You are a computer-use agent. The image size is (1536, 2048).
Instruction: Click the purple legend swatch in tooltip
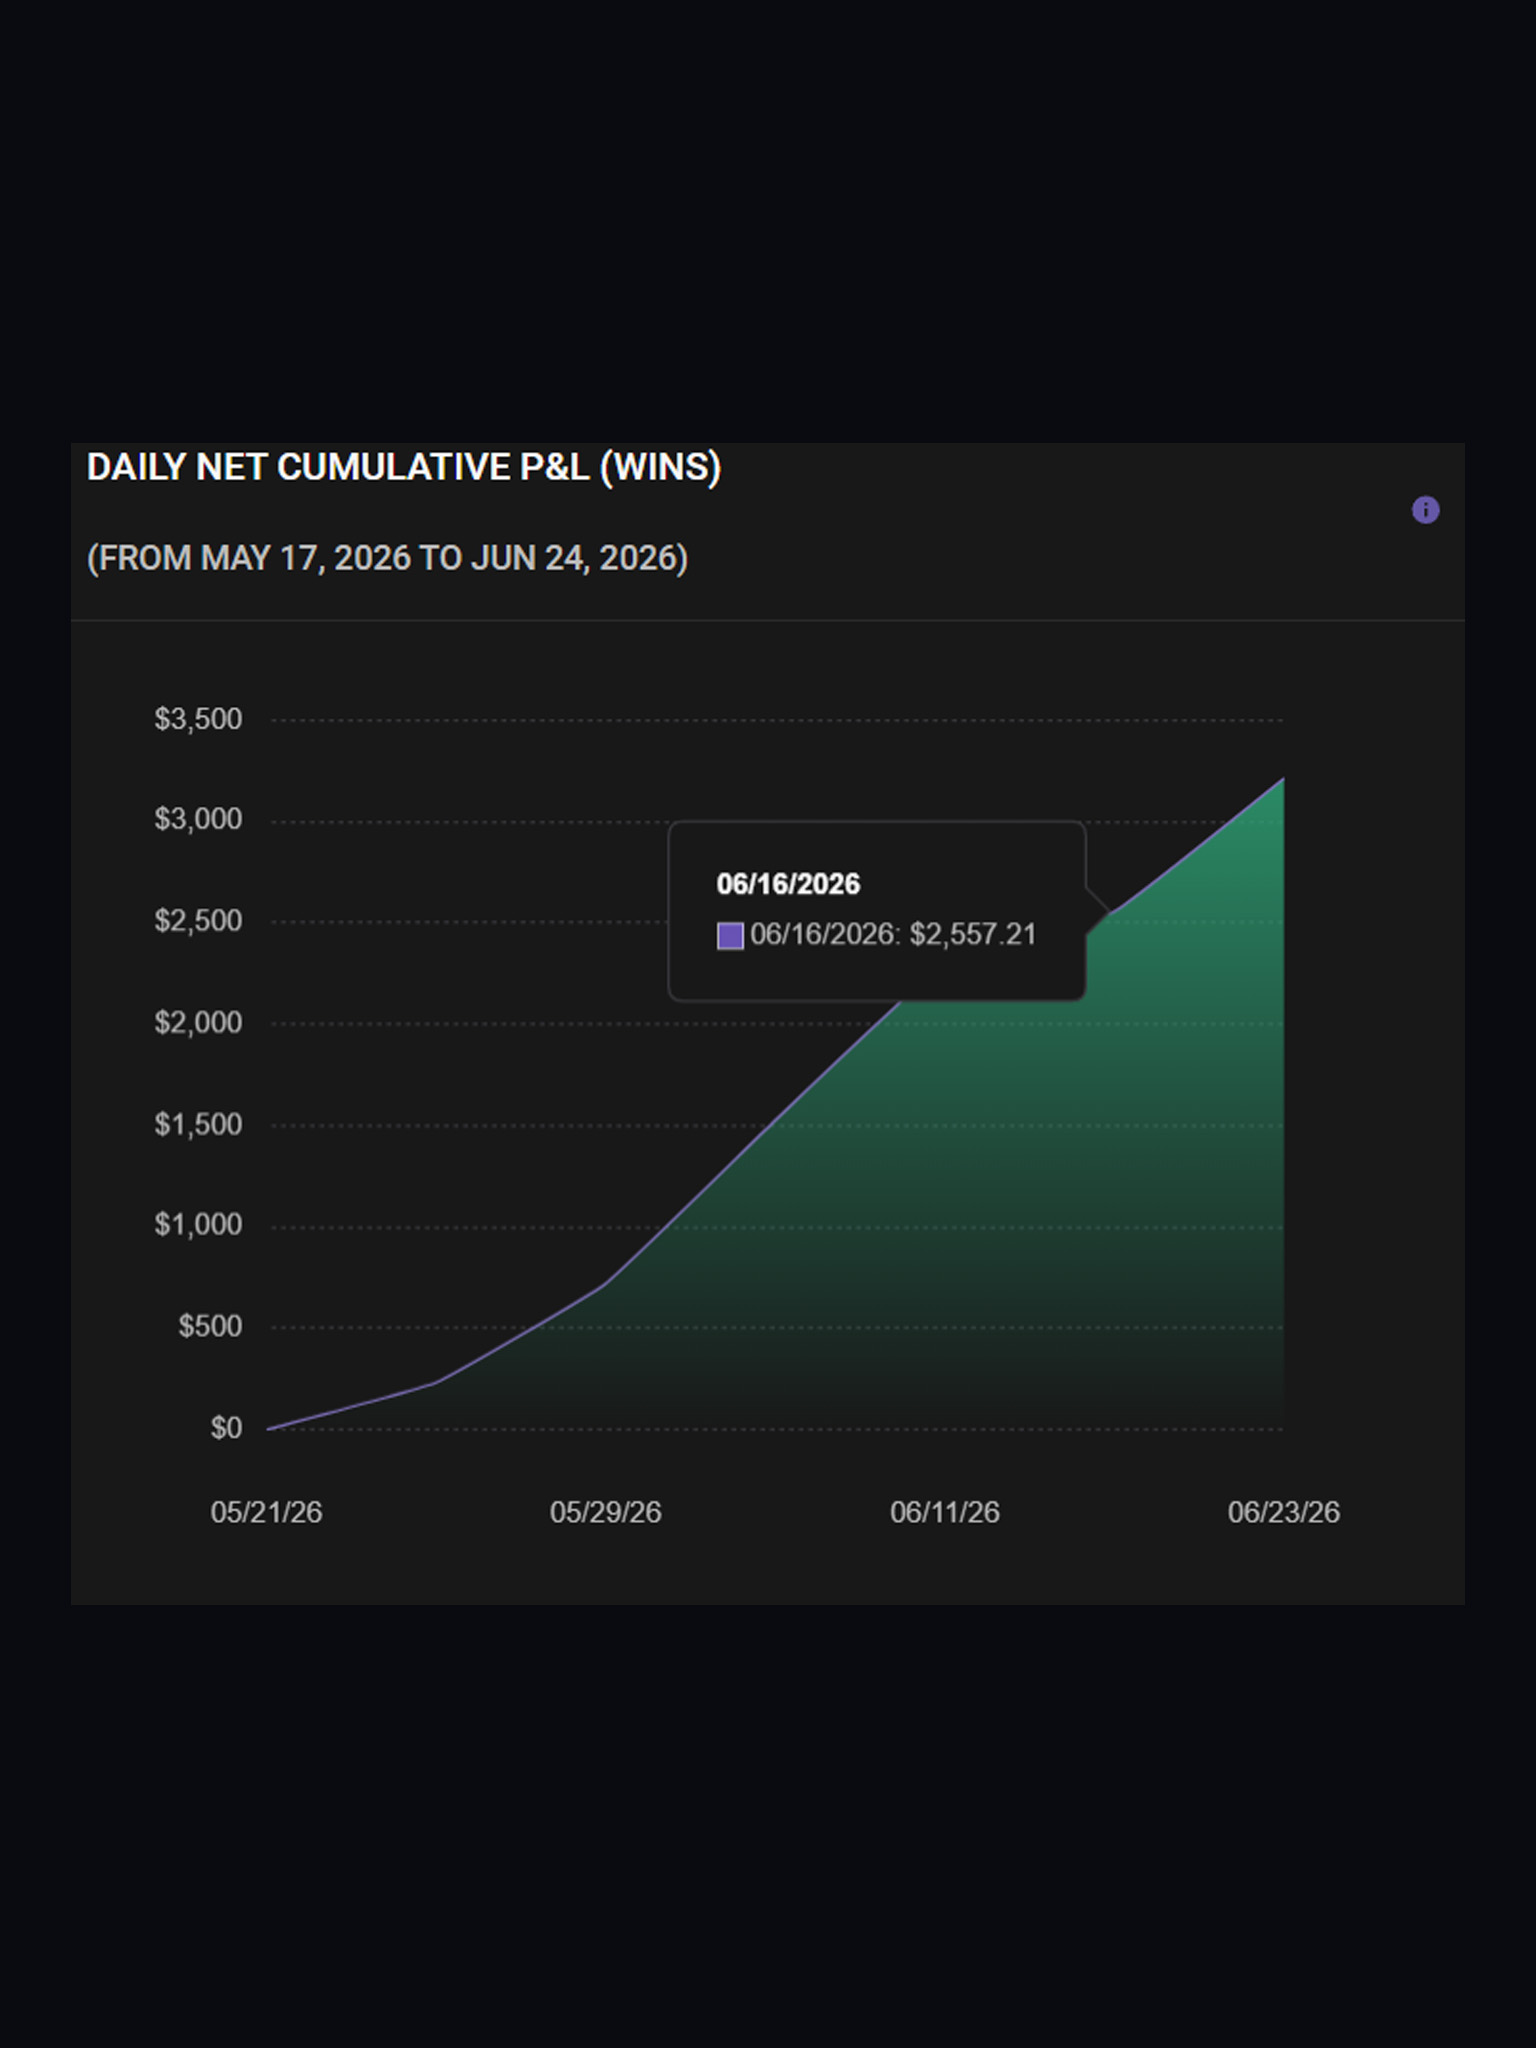coord(730,936)
